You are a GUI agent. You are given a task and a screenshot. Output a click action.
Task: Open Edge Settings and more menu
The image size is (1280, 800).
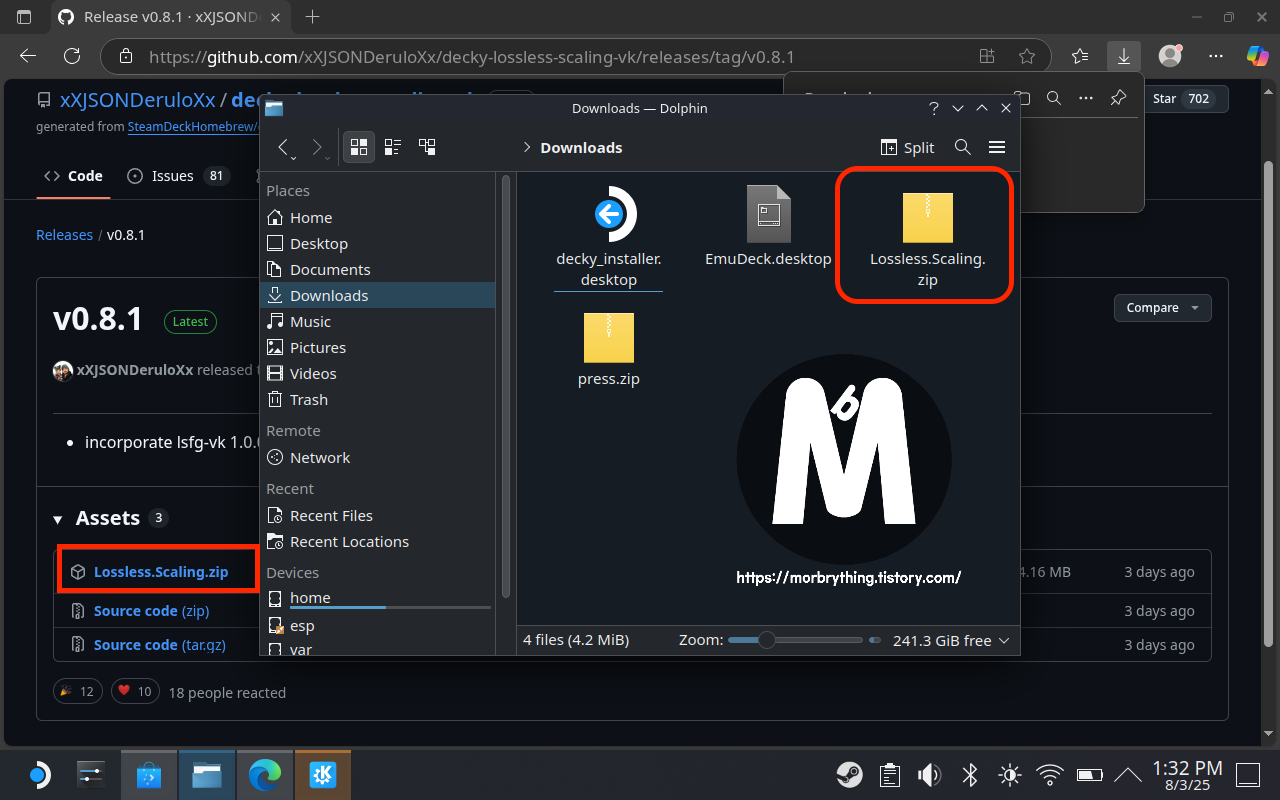(x=1216, y=56)
